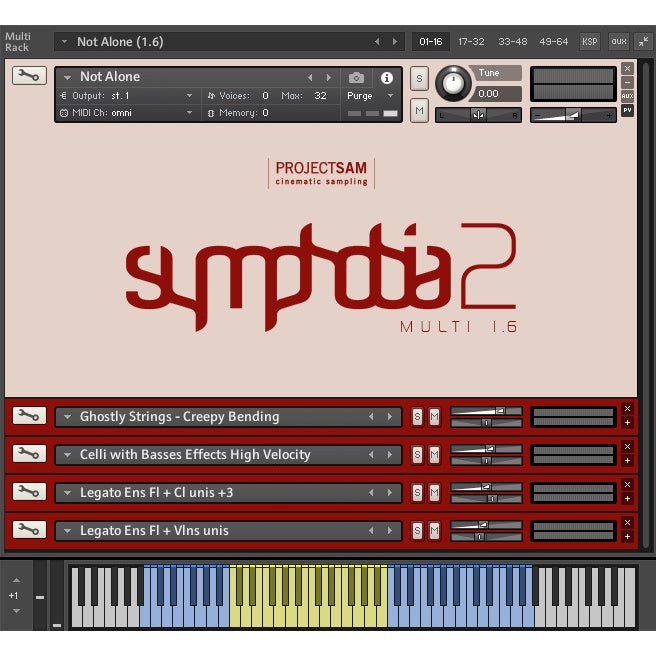The image size is (656, 656).
Task: Shift keyboard octave up with the arrow
Action: click(16, 580)
